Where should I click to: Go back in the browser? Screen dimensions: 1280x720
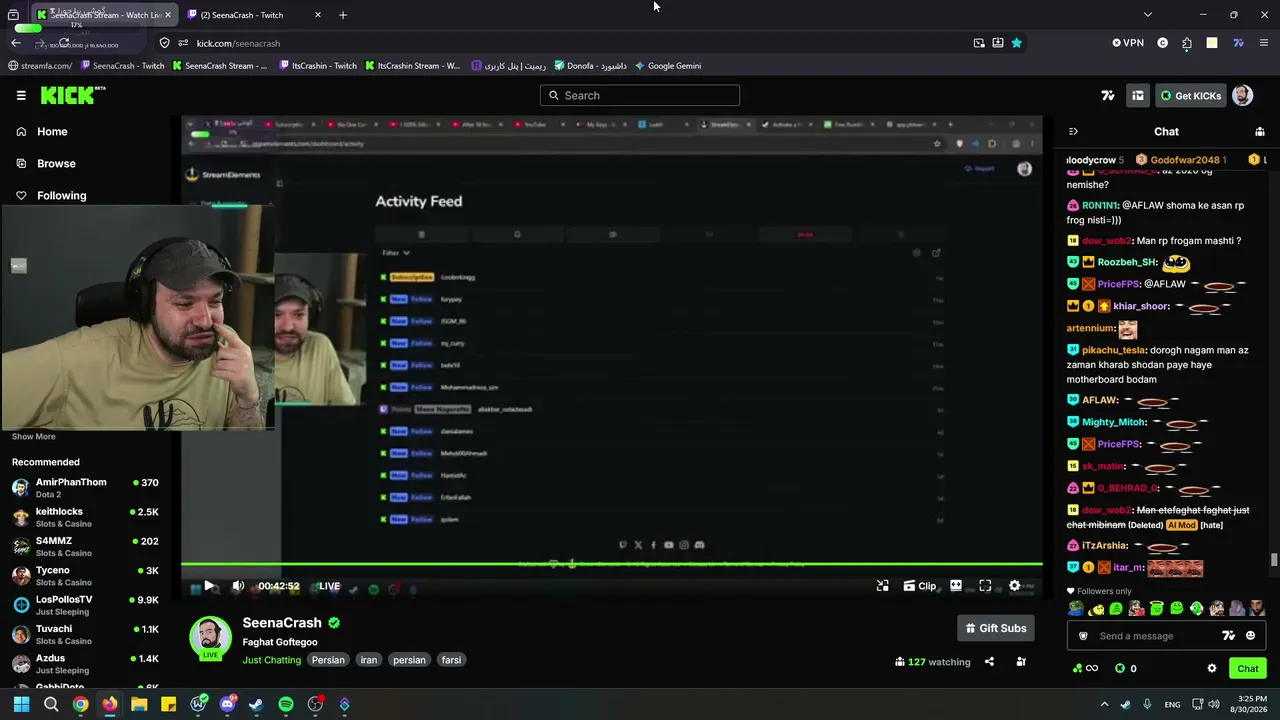[x=16, y=43]
